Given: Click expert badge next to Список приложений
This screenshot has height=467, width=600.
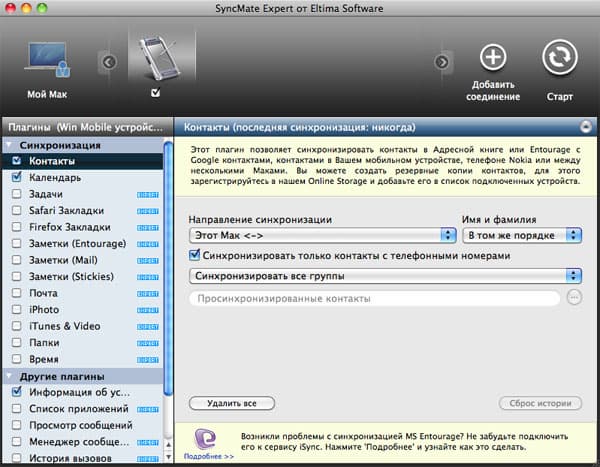Looking at the screenshot, I should pos(148,410).
